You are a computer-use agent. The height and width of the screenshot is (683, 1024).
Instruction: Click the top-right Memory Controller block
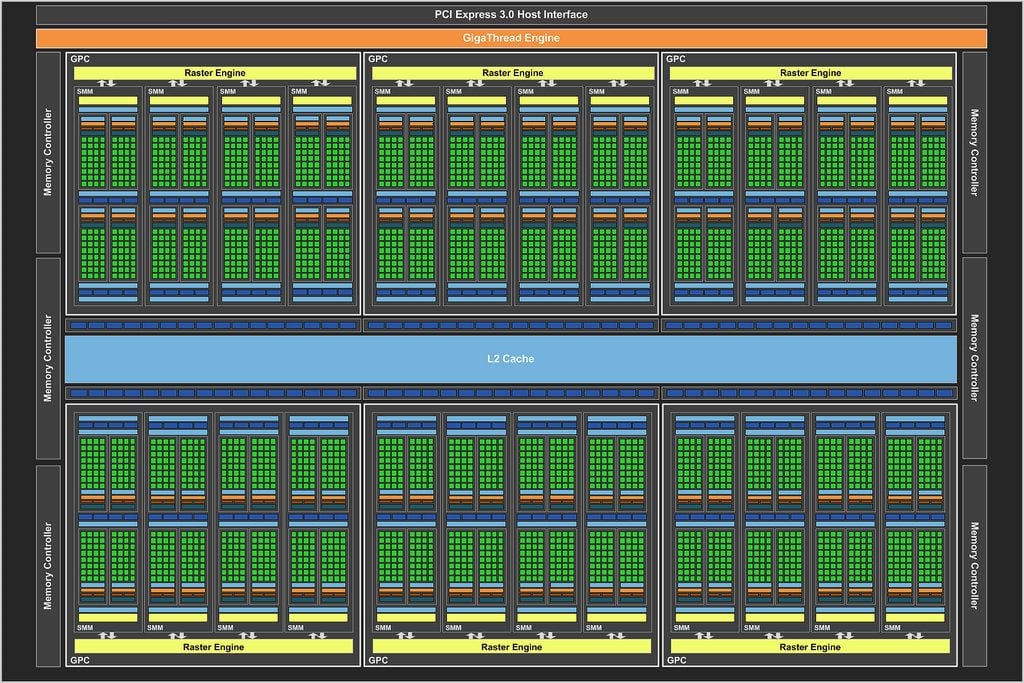(975, 152)
